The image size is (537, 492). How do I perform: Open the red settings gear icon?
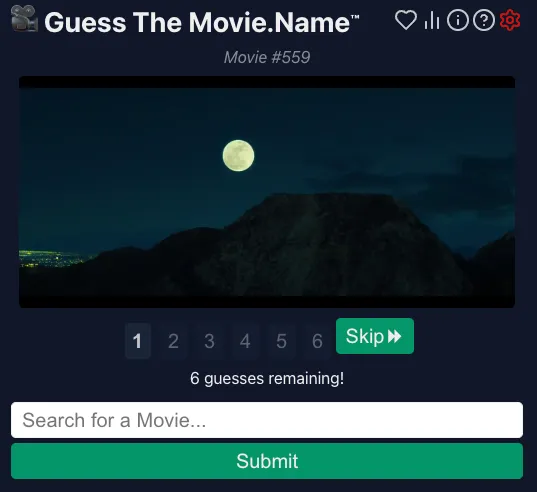pos(510,20)
